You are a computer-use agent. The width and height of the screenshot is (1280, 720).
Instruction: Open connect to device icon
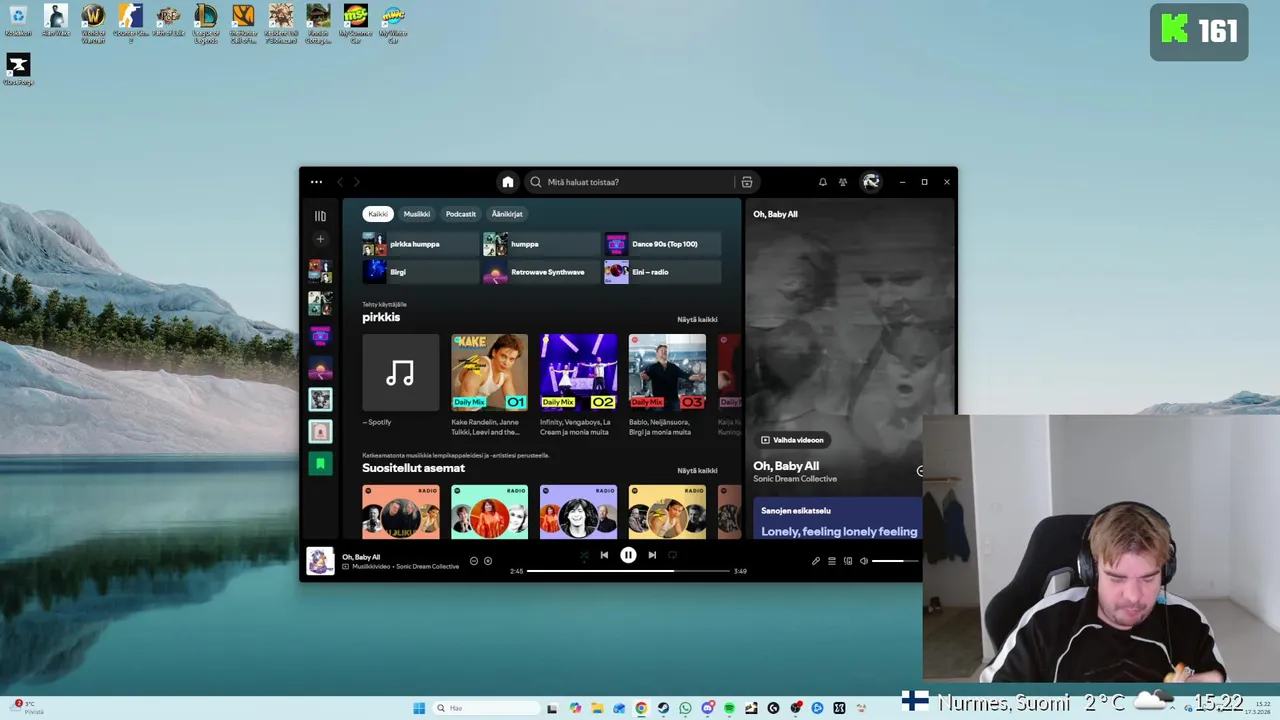tap(848, 561)
